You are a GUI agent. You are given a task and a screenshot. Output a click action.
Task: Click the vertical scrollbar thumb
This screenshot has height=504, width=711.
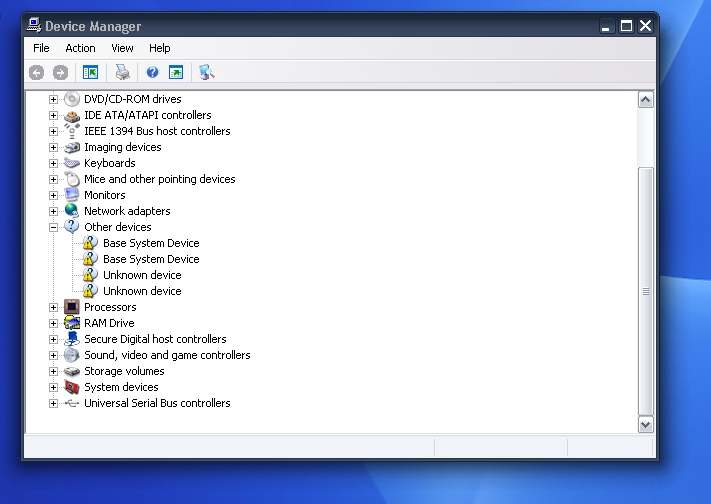[x=646, y=291]
